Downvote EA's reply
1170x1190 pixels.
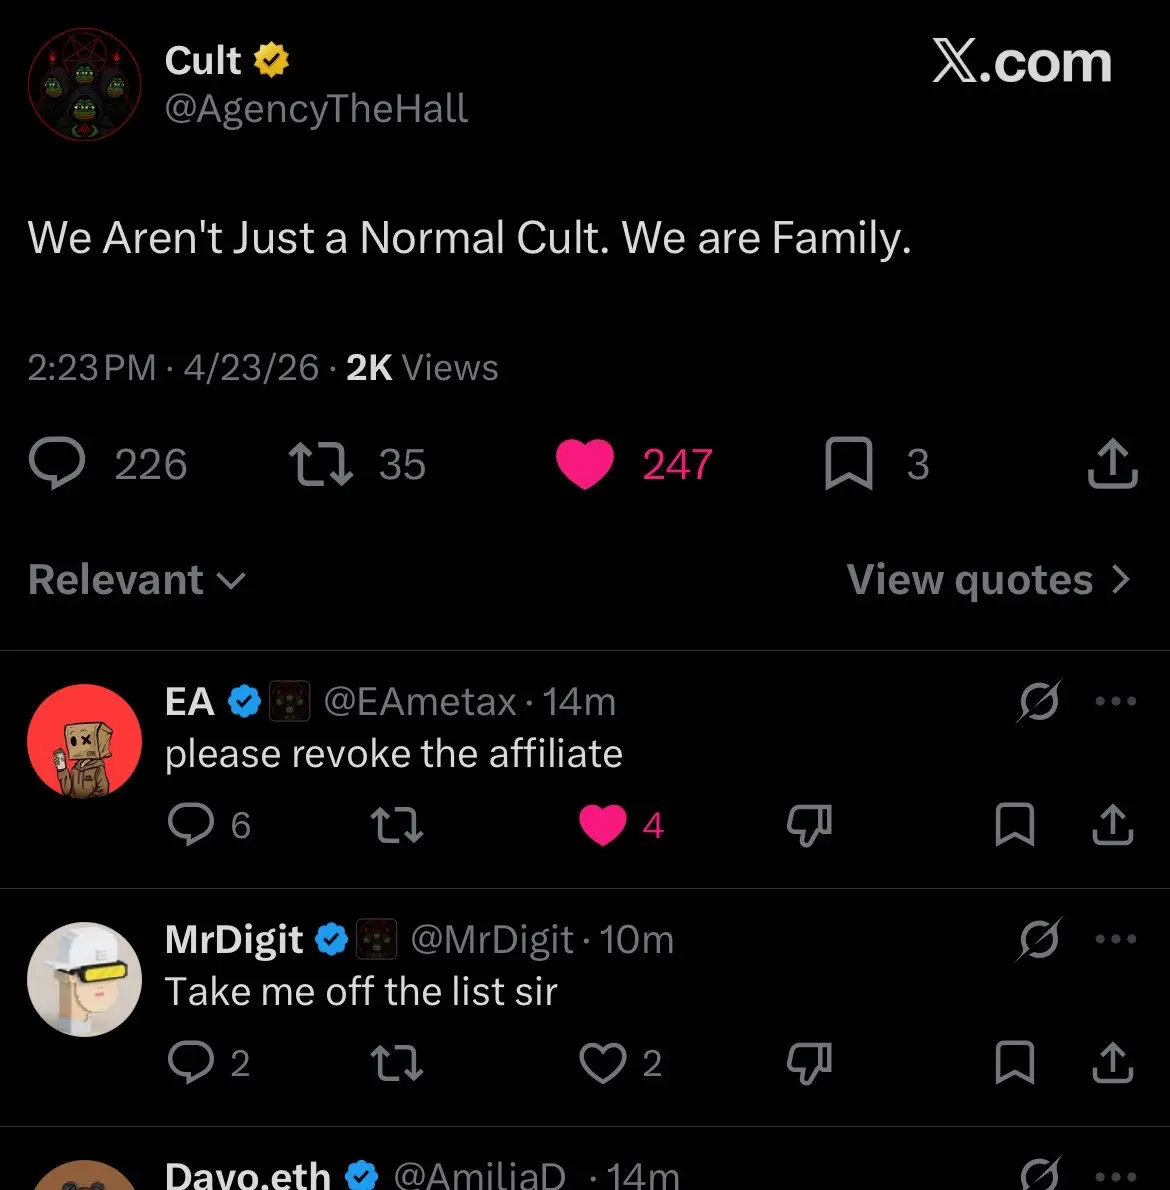(x=809, y=825)
